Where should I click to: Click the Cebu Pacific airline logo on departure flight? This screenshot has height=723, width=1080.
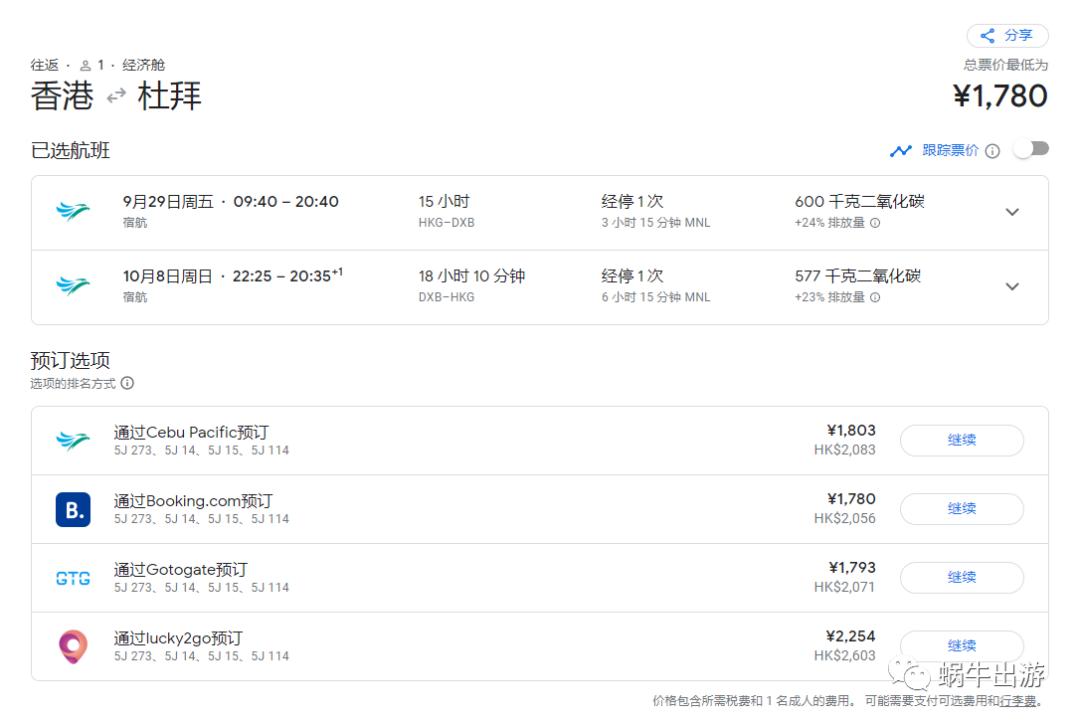point(73,210)
